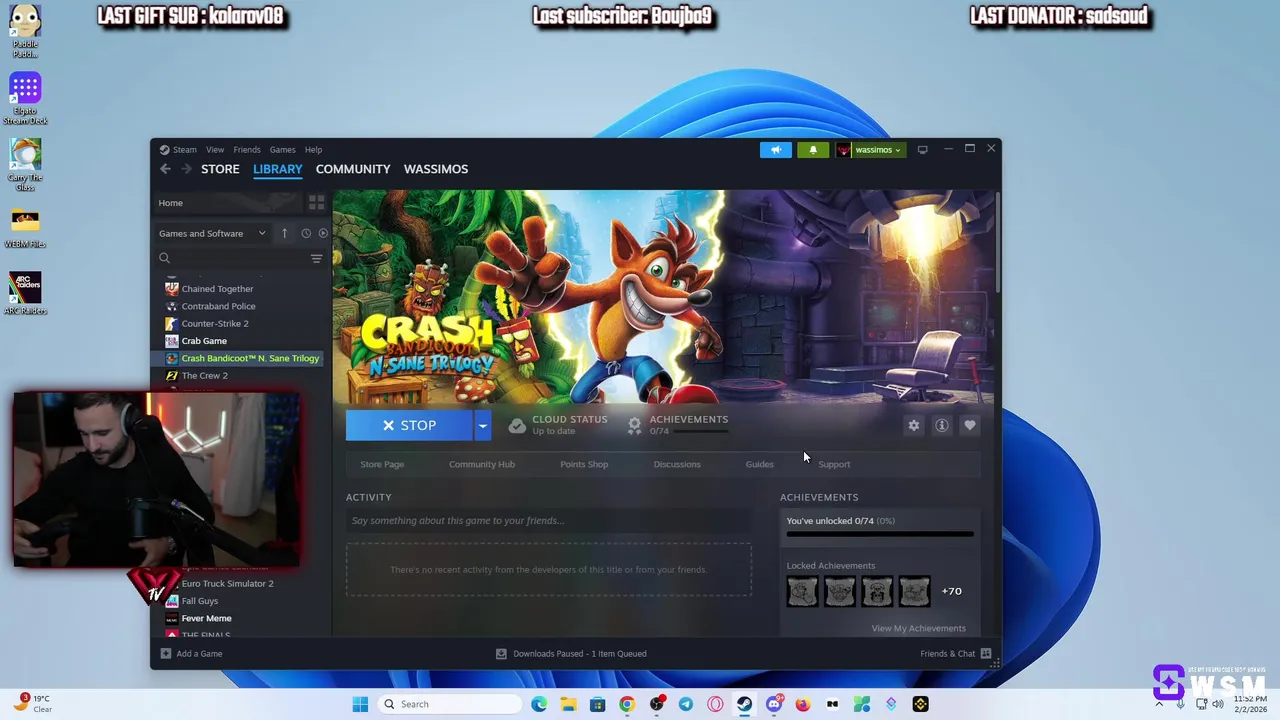Open launch options arrow beside Stop
Screen dimensions: 1280x720
pos(482,426)
